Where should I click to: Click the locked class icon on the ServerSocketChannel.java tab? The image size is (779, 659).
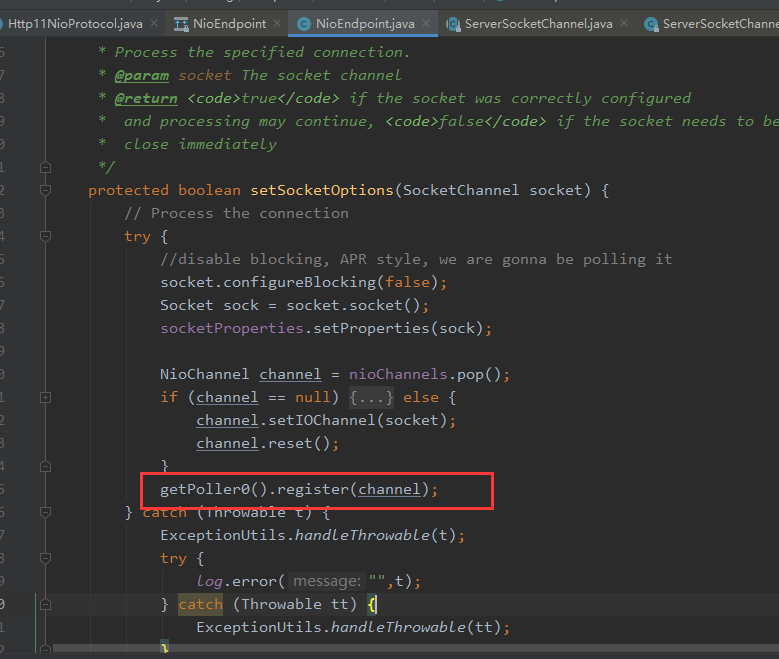[453, 24]
